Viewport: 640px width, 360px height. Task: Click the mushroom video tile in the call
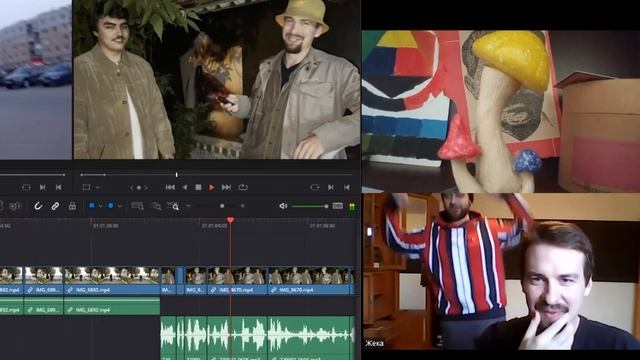point(501,111)
